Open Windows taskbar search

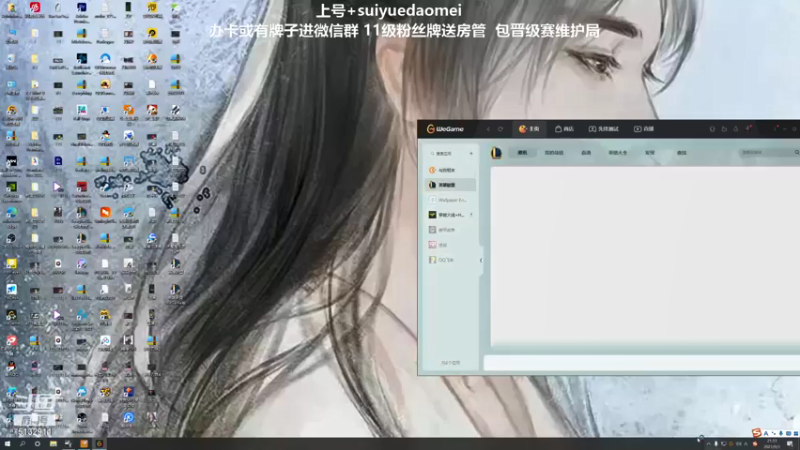(22, 444)
